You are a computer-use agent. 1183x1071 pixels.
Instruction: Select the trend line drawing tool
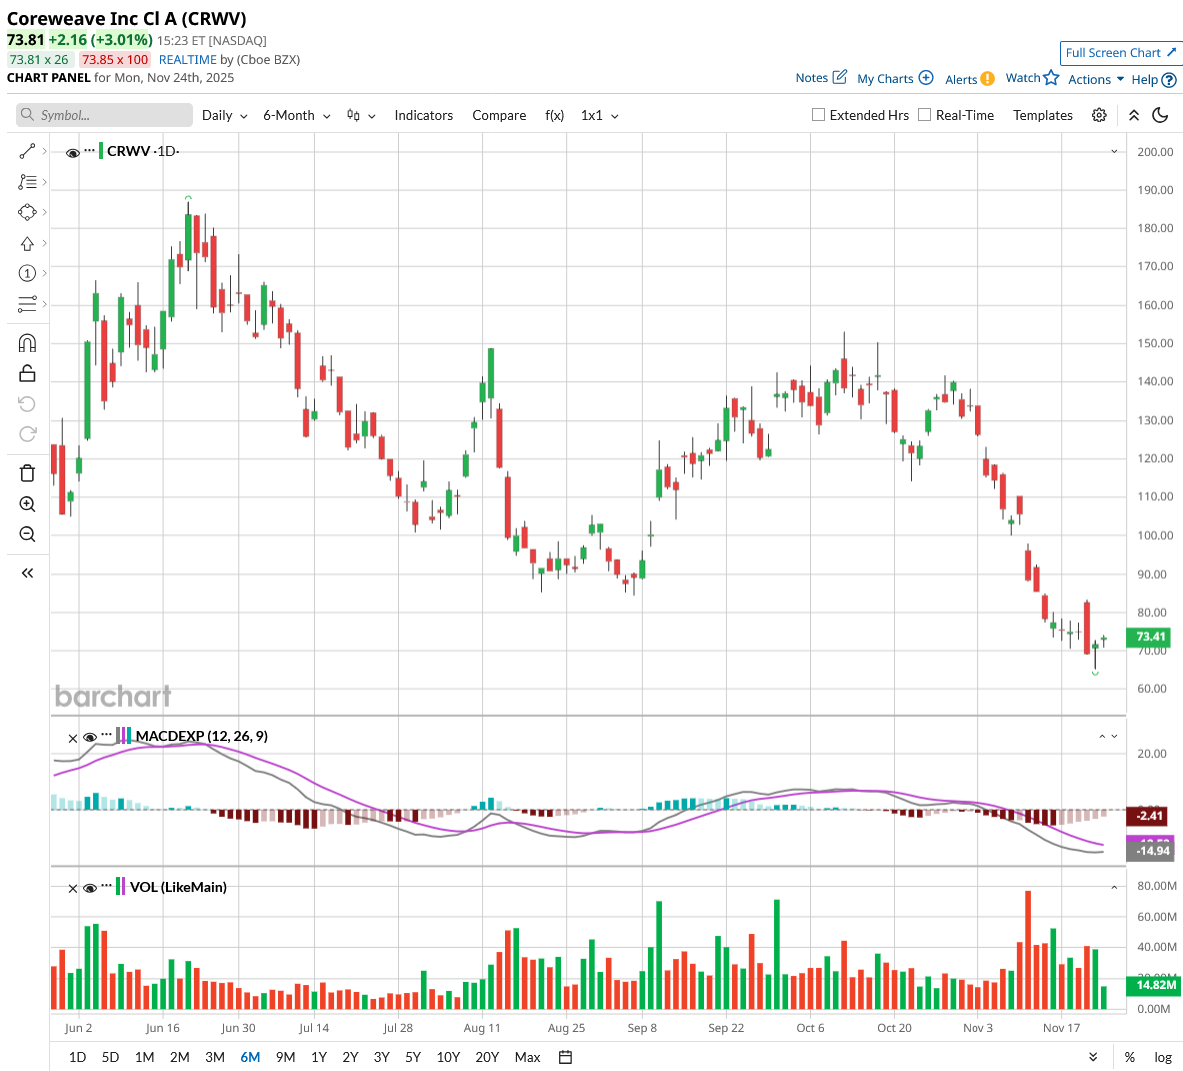(x=27, y=152)
